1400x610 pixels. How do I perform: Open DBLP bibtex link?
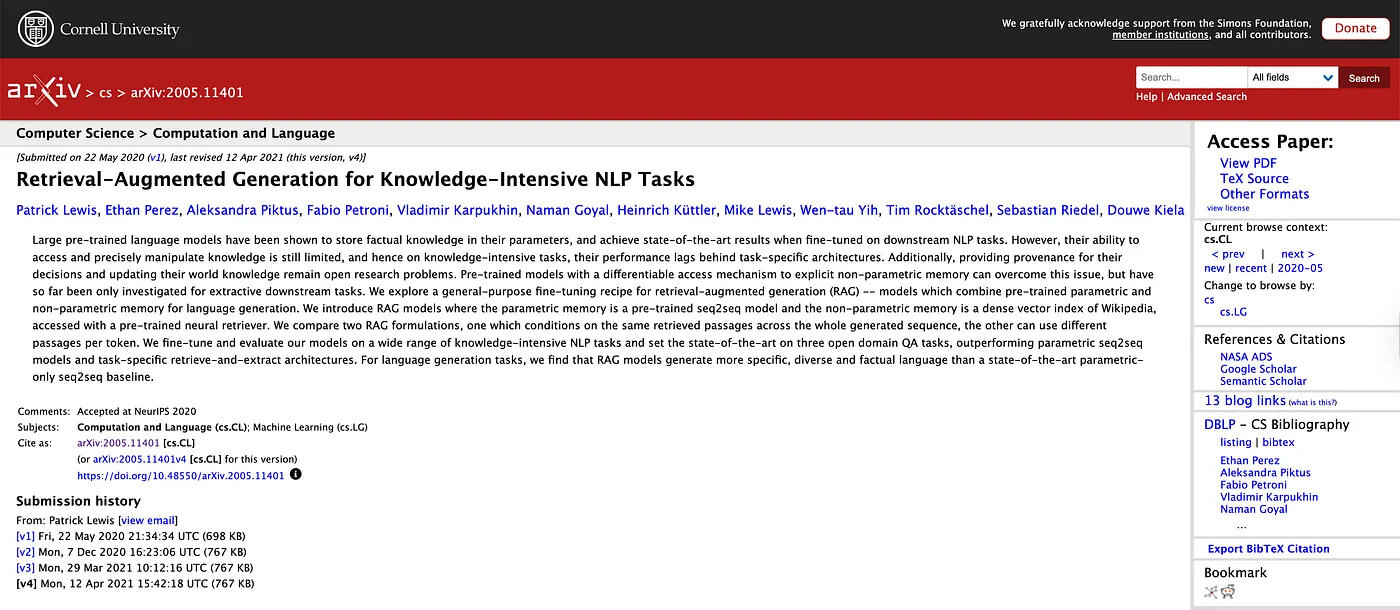[x=1278, y=442]
